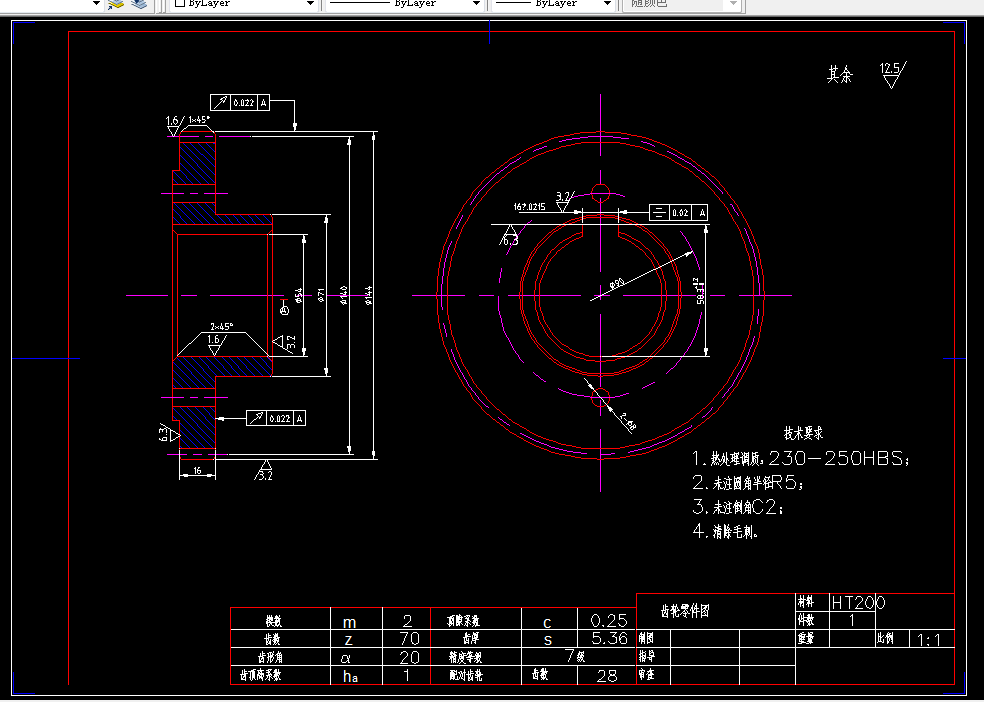Viewport: 984px width, 702px height.
Task: Select the 精度等级 label cell
Action: click(x=465, y=657)
